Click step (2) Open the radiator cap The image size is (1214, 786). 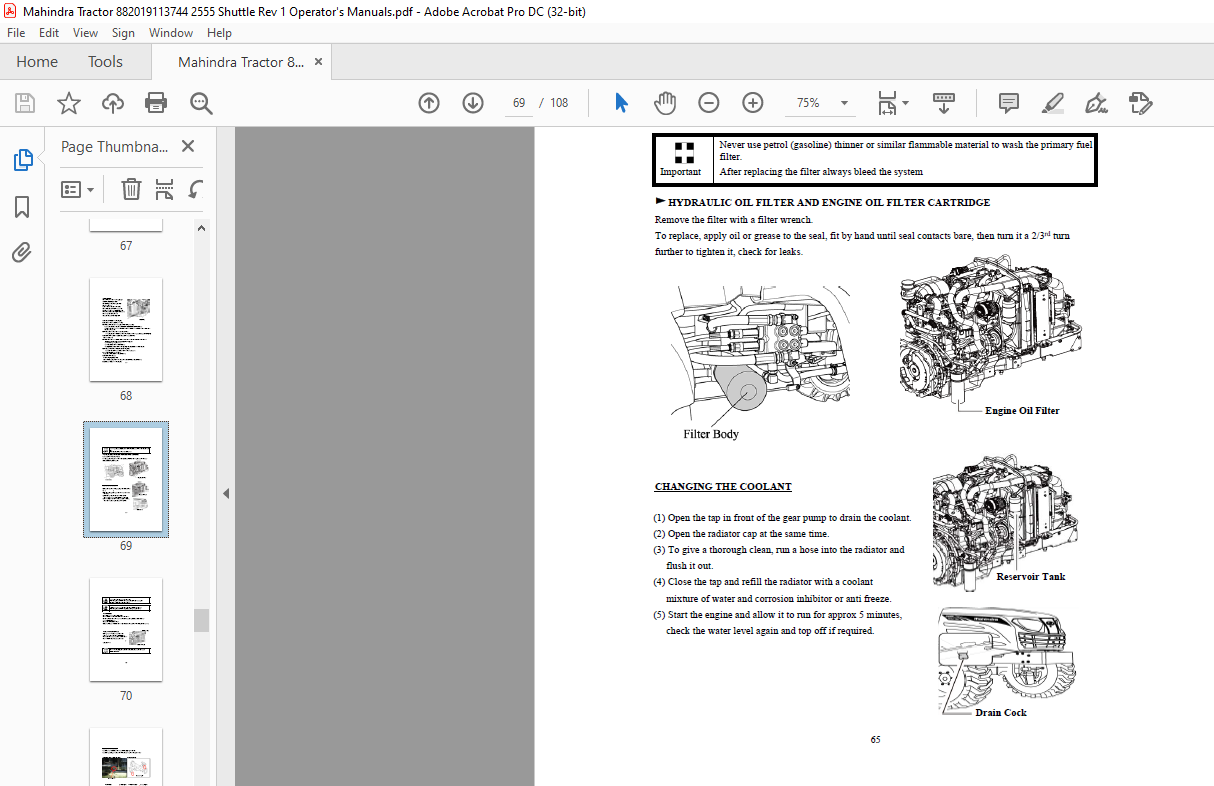pyautogui.click(x=741, y=534)
